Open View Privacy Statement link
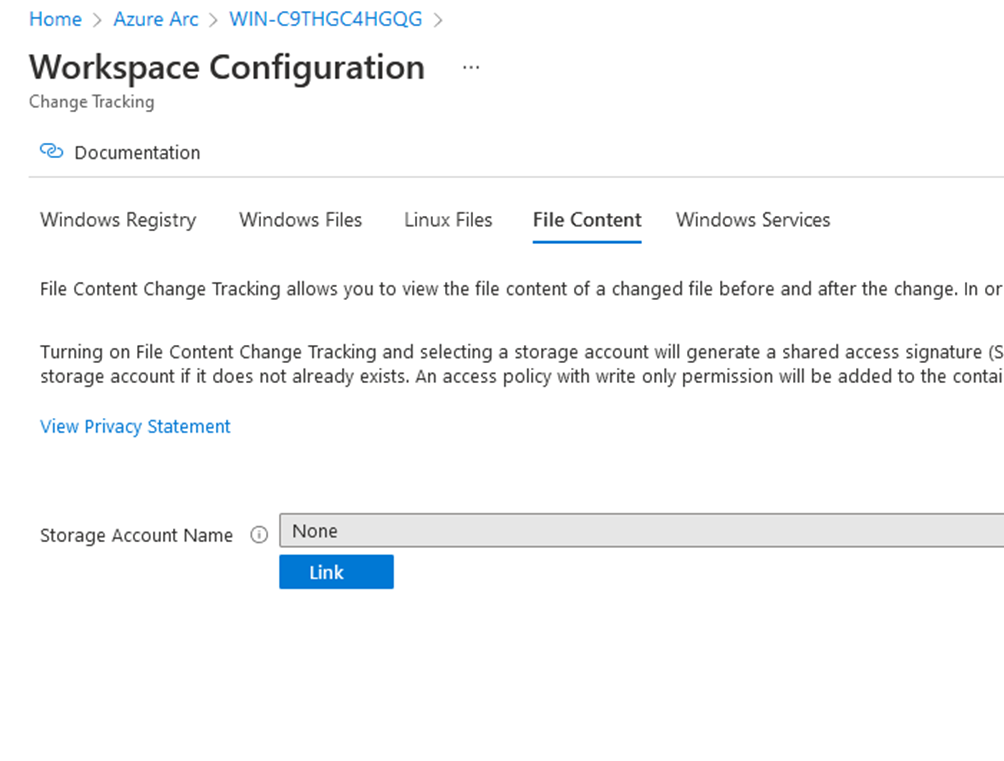The height and width of the screenshot is (761, 1004). tap(135, 427)
